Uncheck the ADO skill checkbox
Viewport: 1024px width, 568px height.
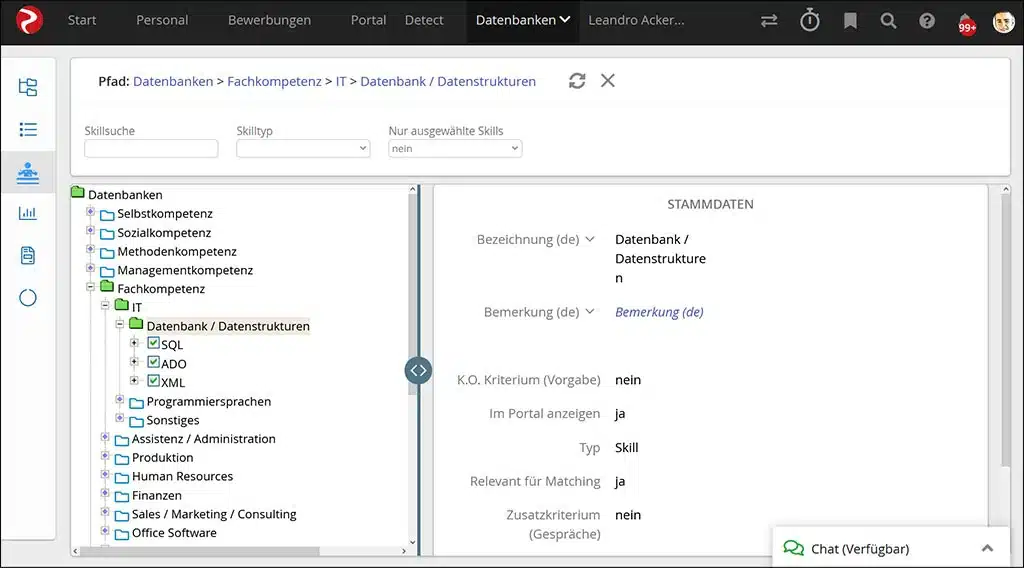point(153,362)
